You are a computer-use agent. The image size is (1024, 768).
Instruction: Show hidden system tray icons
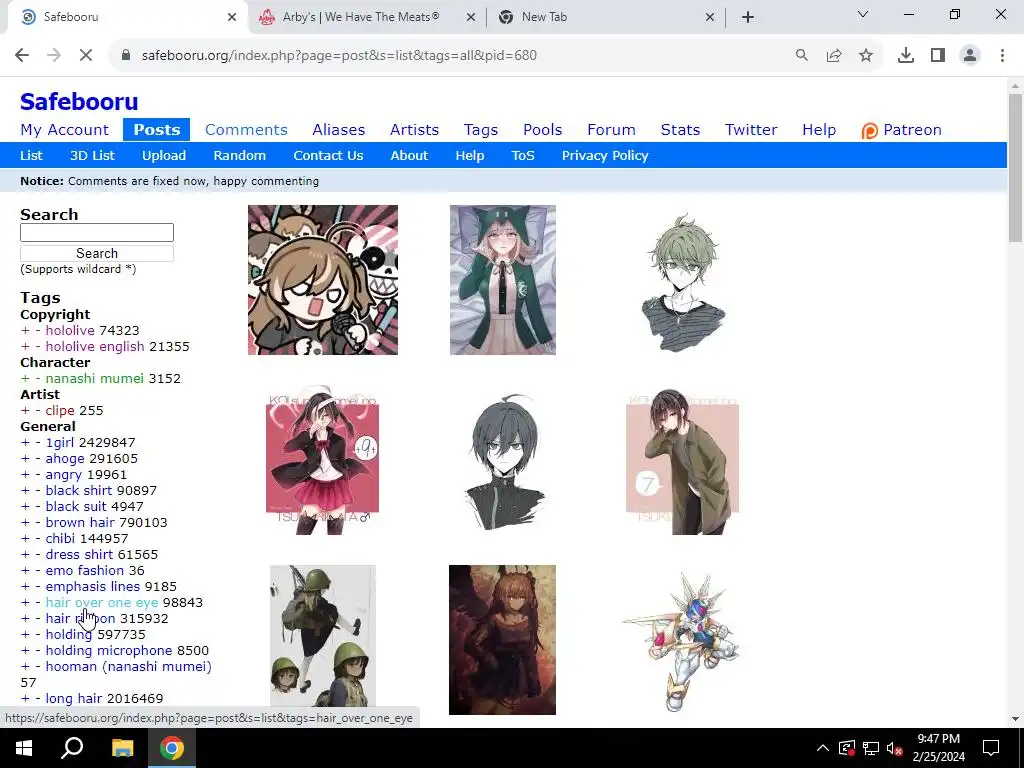(823, 748)
